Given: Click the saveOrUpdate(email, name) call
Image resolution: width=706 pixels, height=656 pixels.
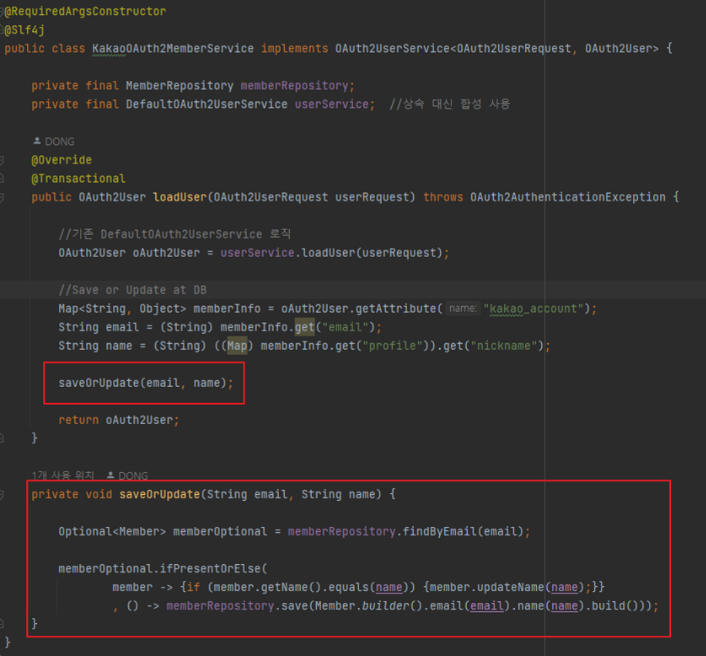Looking at the screenshot, I should 145,383.
